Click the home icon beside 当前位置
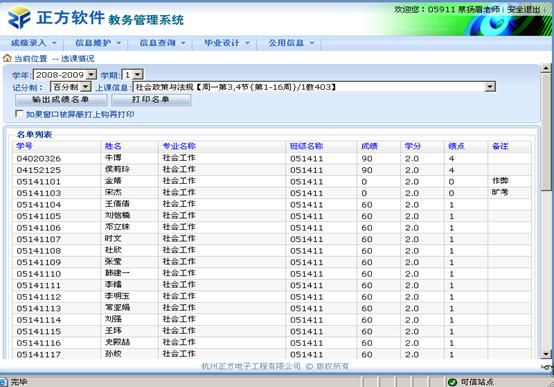Screen dimensions: 554x387 (x=7, y=58)
